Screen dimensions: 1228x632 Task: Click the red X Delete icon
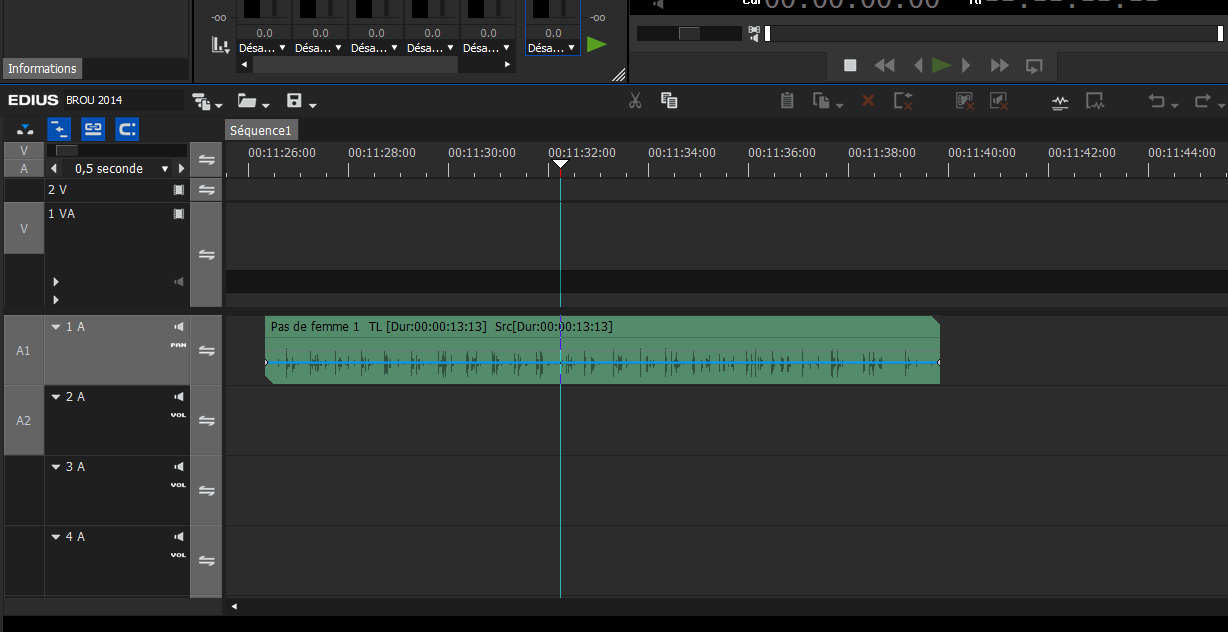click(x=868, y=101)
